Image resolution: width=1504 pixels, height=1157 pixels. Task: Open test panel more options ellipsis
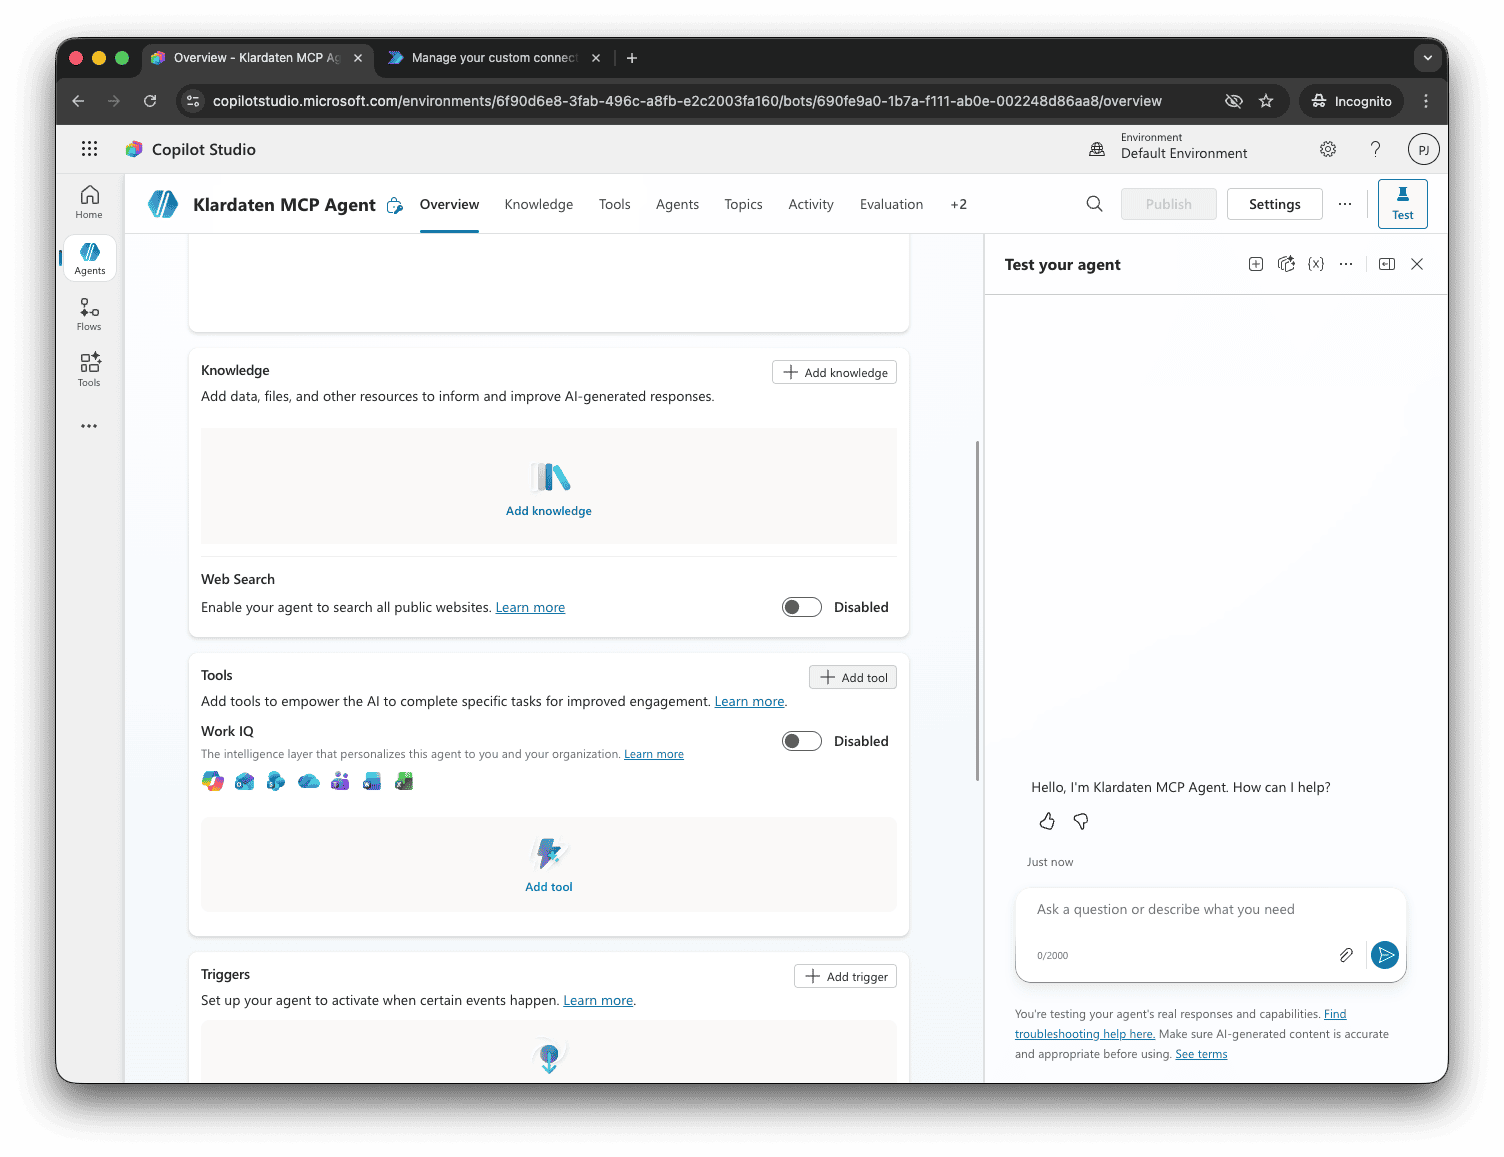(1346, 264)
